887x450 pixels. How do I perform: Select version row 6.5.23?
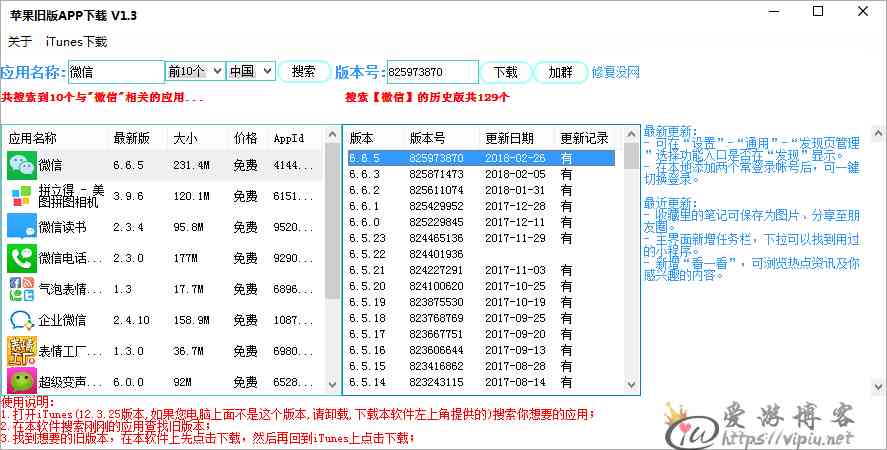(x=481, y=238)
